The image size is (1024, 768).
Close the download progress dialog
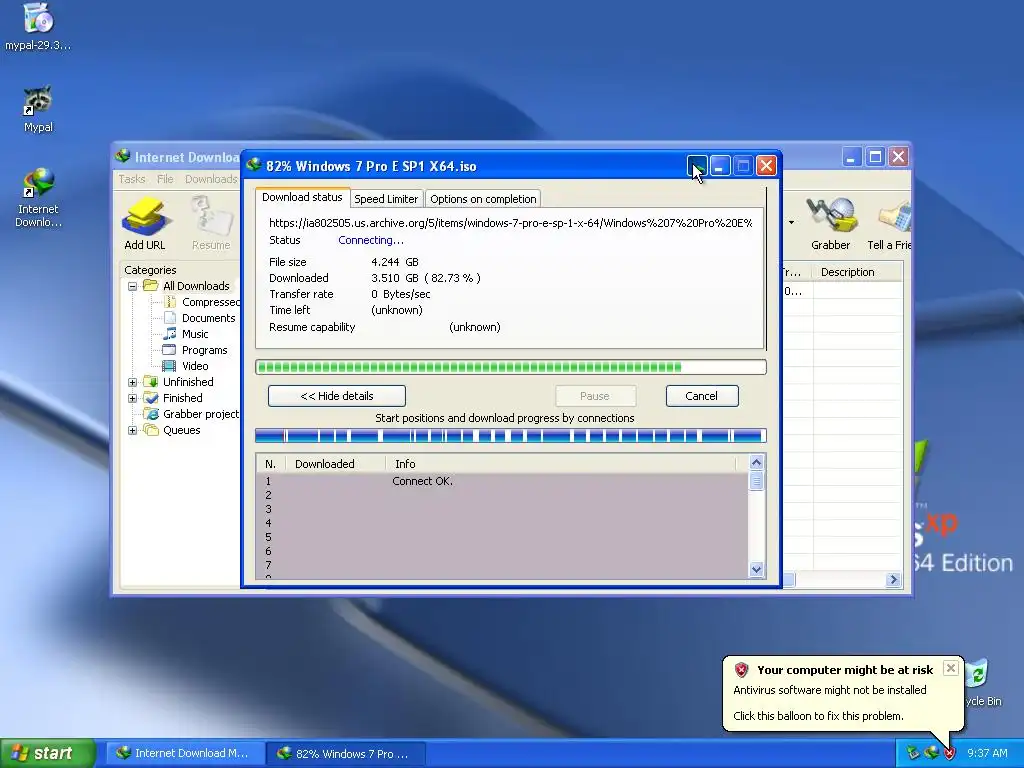(x=766, y=166)
